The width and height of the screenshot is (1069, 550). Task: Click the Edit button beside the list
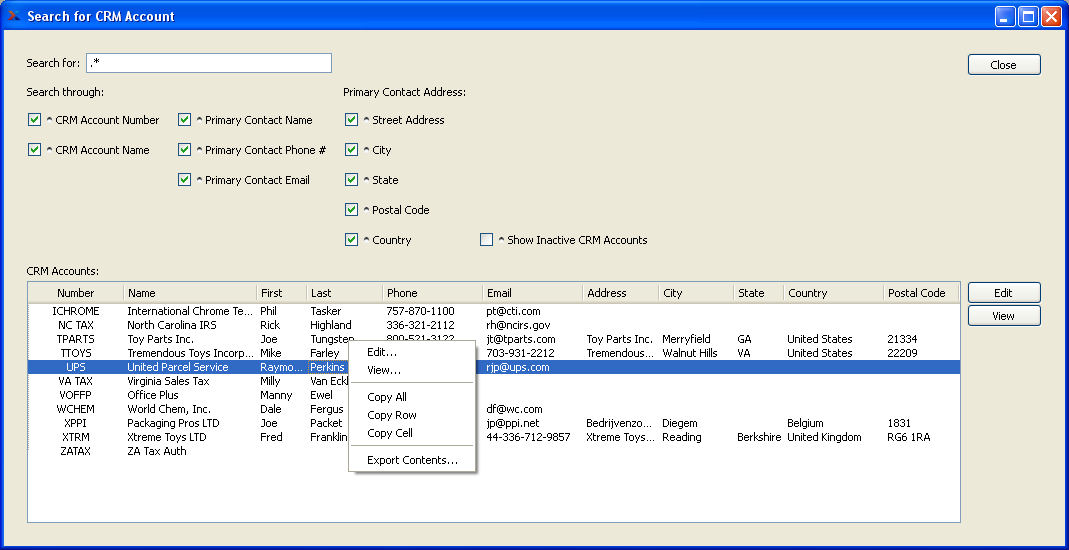tap(1003, 293)
